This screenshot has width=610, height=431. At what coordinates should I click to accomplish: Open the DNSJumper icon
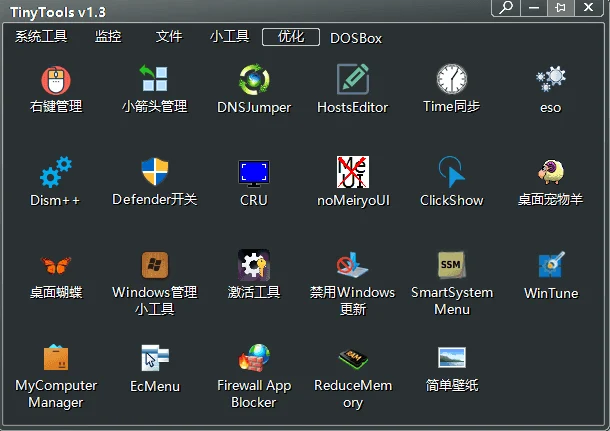[254, 80]
